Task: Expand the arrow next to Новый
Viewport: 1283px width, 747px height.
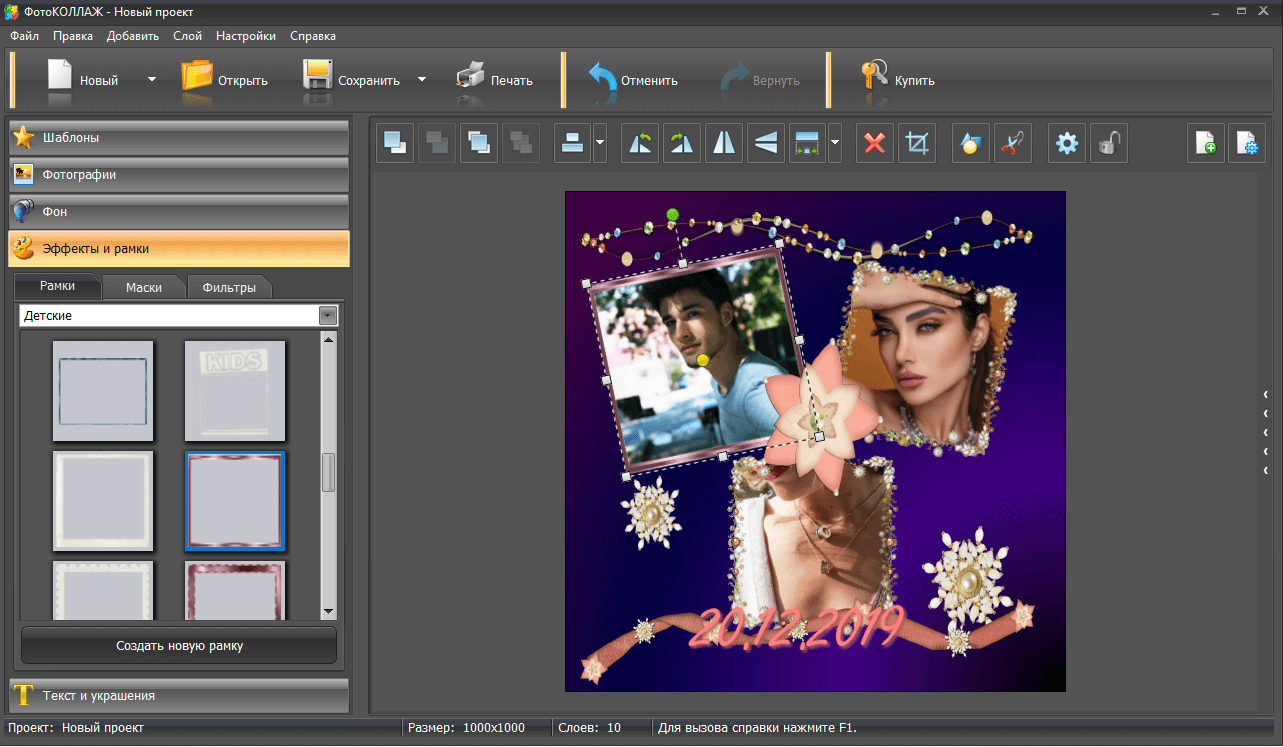Action: tap(152, 80)
